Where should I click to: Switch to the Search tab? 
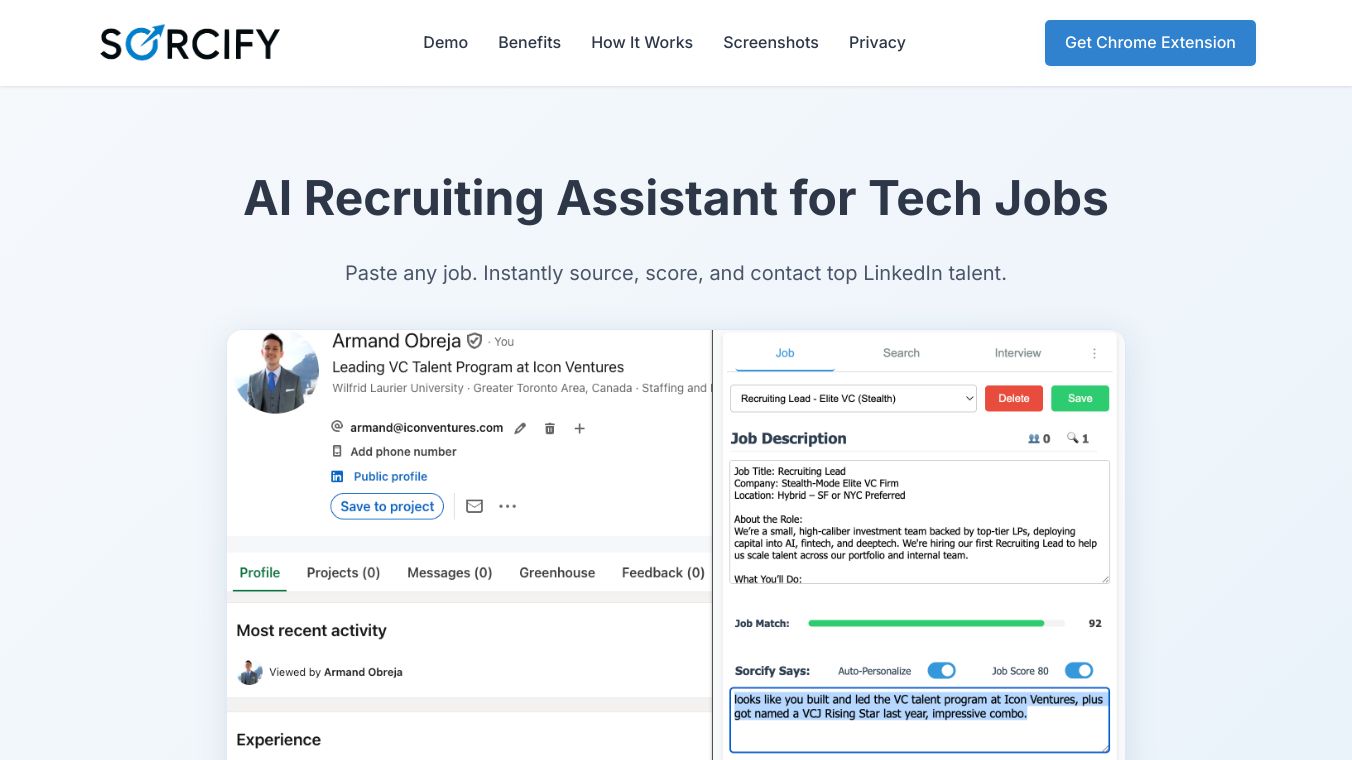tap(901, 353)
